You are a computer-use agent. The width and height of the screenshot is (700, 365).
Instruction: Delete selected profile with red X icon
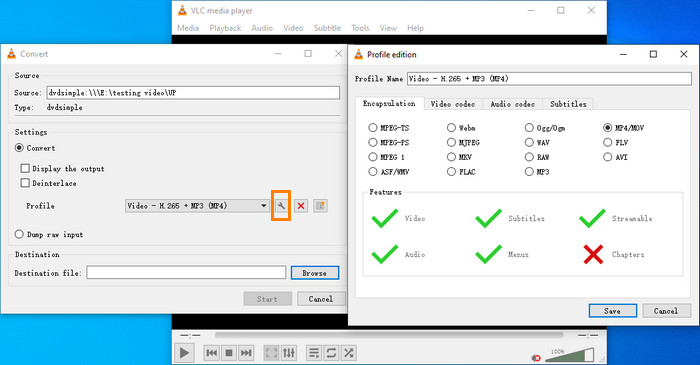[x=301, y=206]
